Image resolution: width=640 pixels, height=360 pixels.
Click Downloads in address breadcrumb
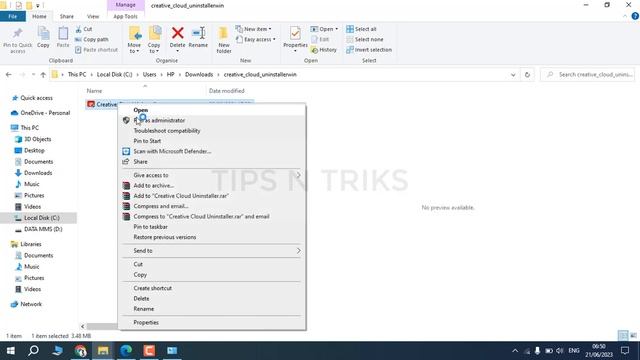pyautogui.click(x=199, y=75)
